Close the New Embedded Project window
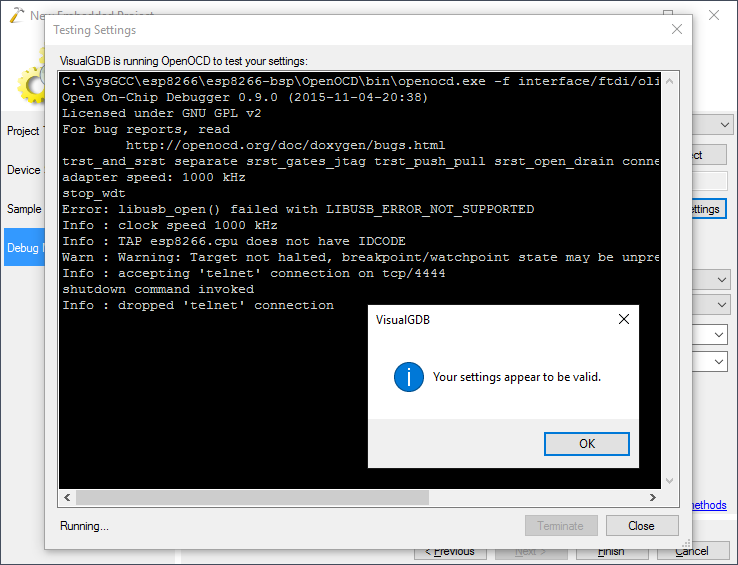 tap(714, 15)
